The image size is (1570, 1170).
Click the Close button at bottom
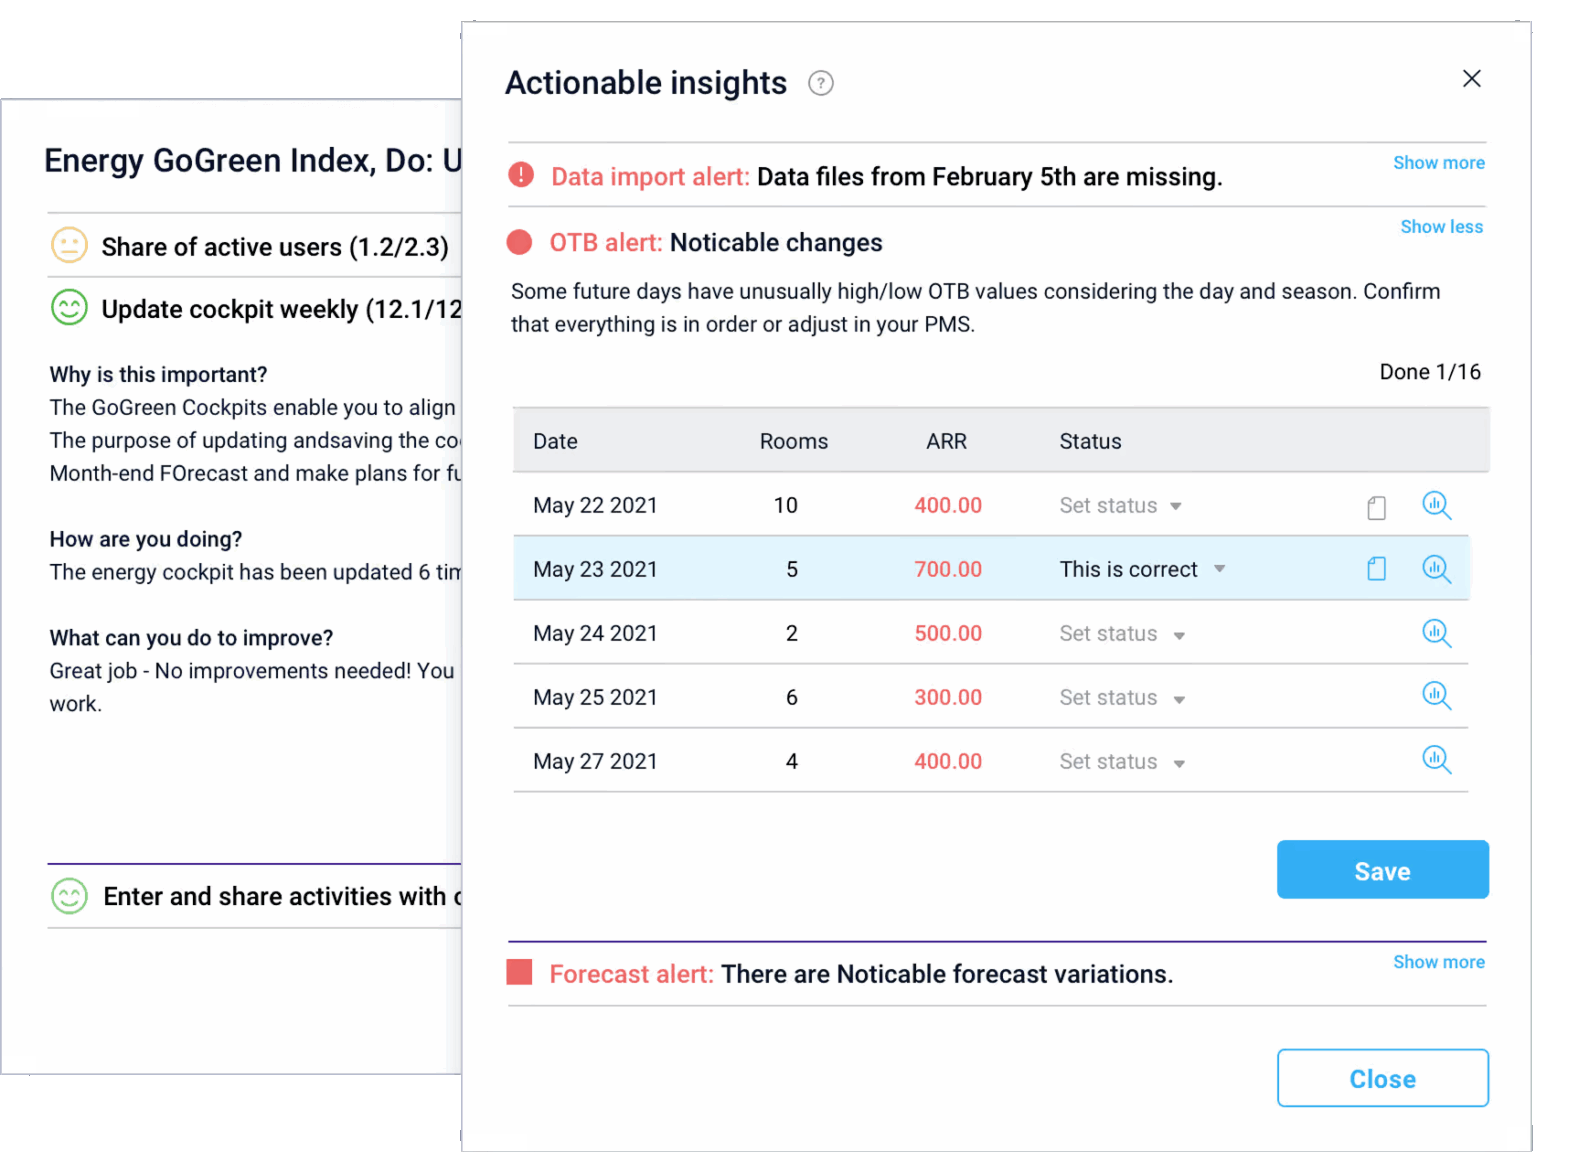(x=1382, y=1078)
